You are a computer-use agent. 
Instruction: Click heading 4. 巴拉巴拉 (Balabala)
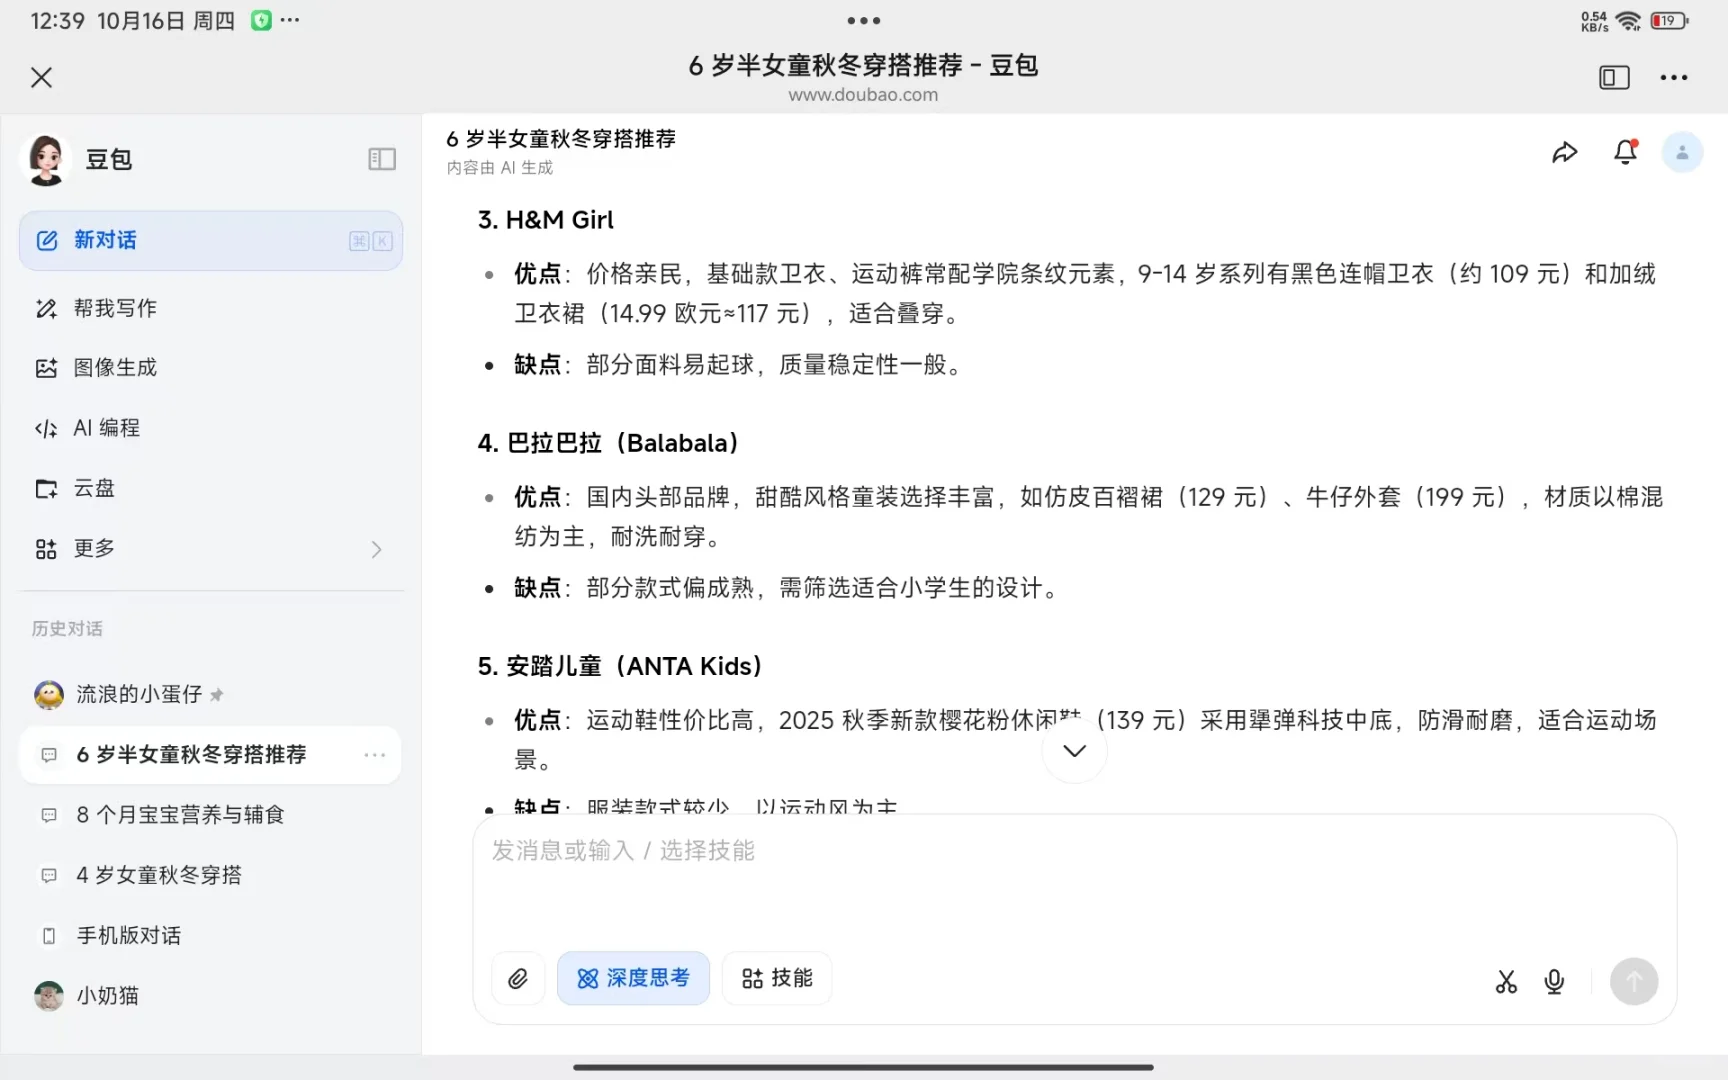click(x=608, y=443)
